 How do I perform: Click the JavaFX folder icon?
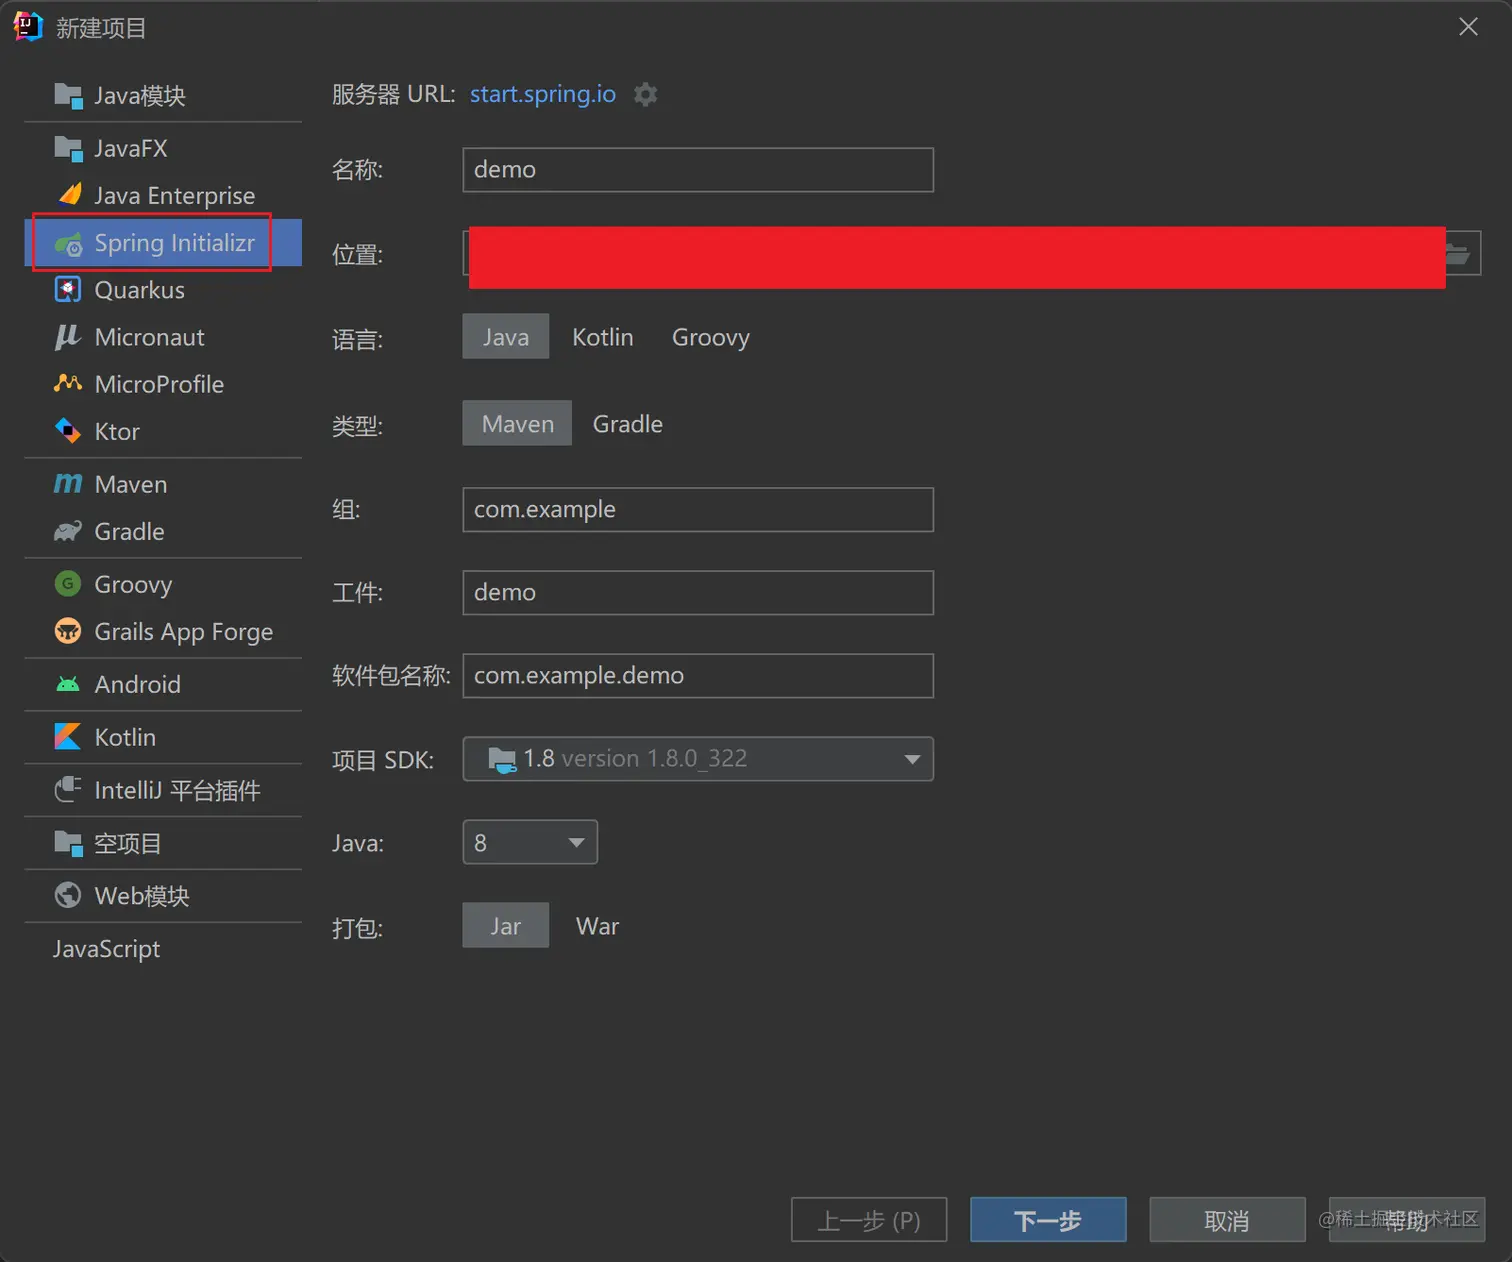[68, 148]
